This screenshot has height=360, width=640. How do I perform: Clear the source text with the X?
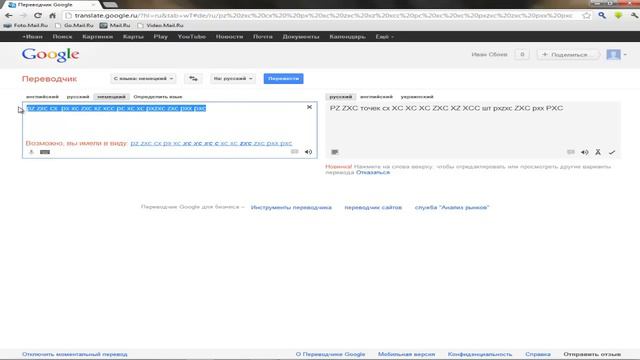(x=309, y=107)
